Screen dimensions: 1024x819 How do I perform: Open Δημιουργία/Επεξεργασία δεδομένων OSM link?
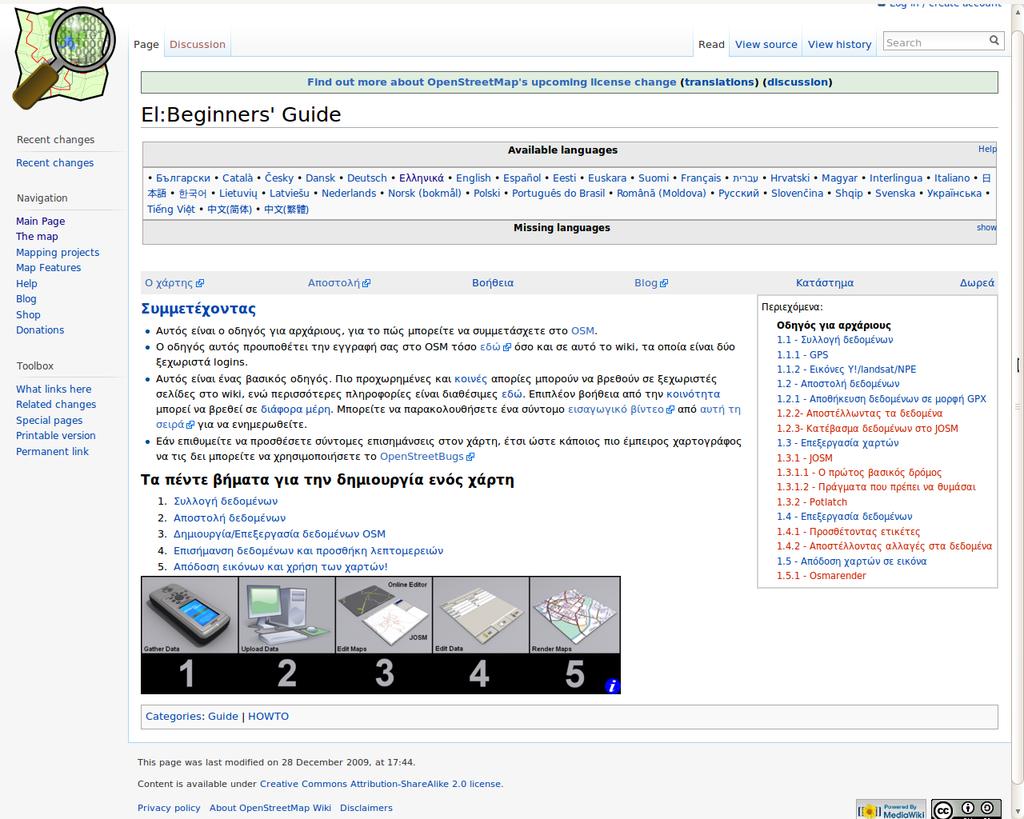(x=280, y=534)
